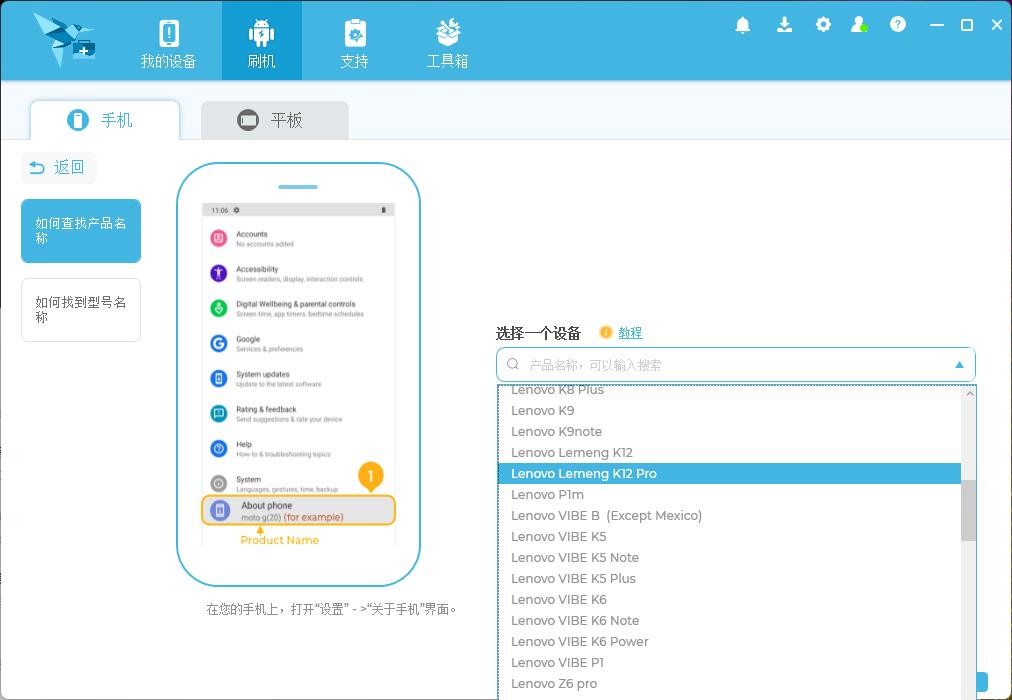Pick Lenovo VIBE K6

click(x=729, y=599)
